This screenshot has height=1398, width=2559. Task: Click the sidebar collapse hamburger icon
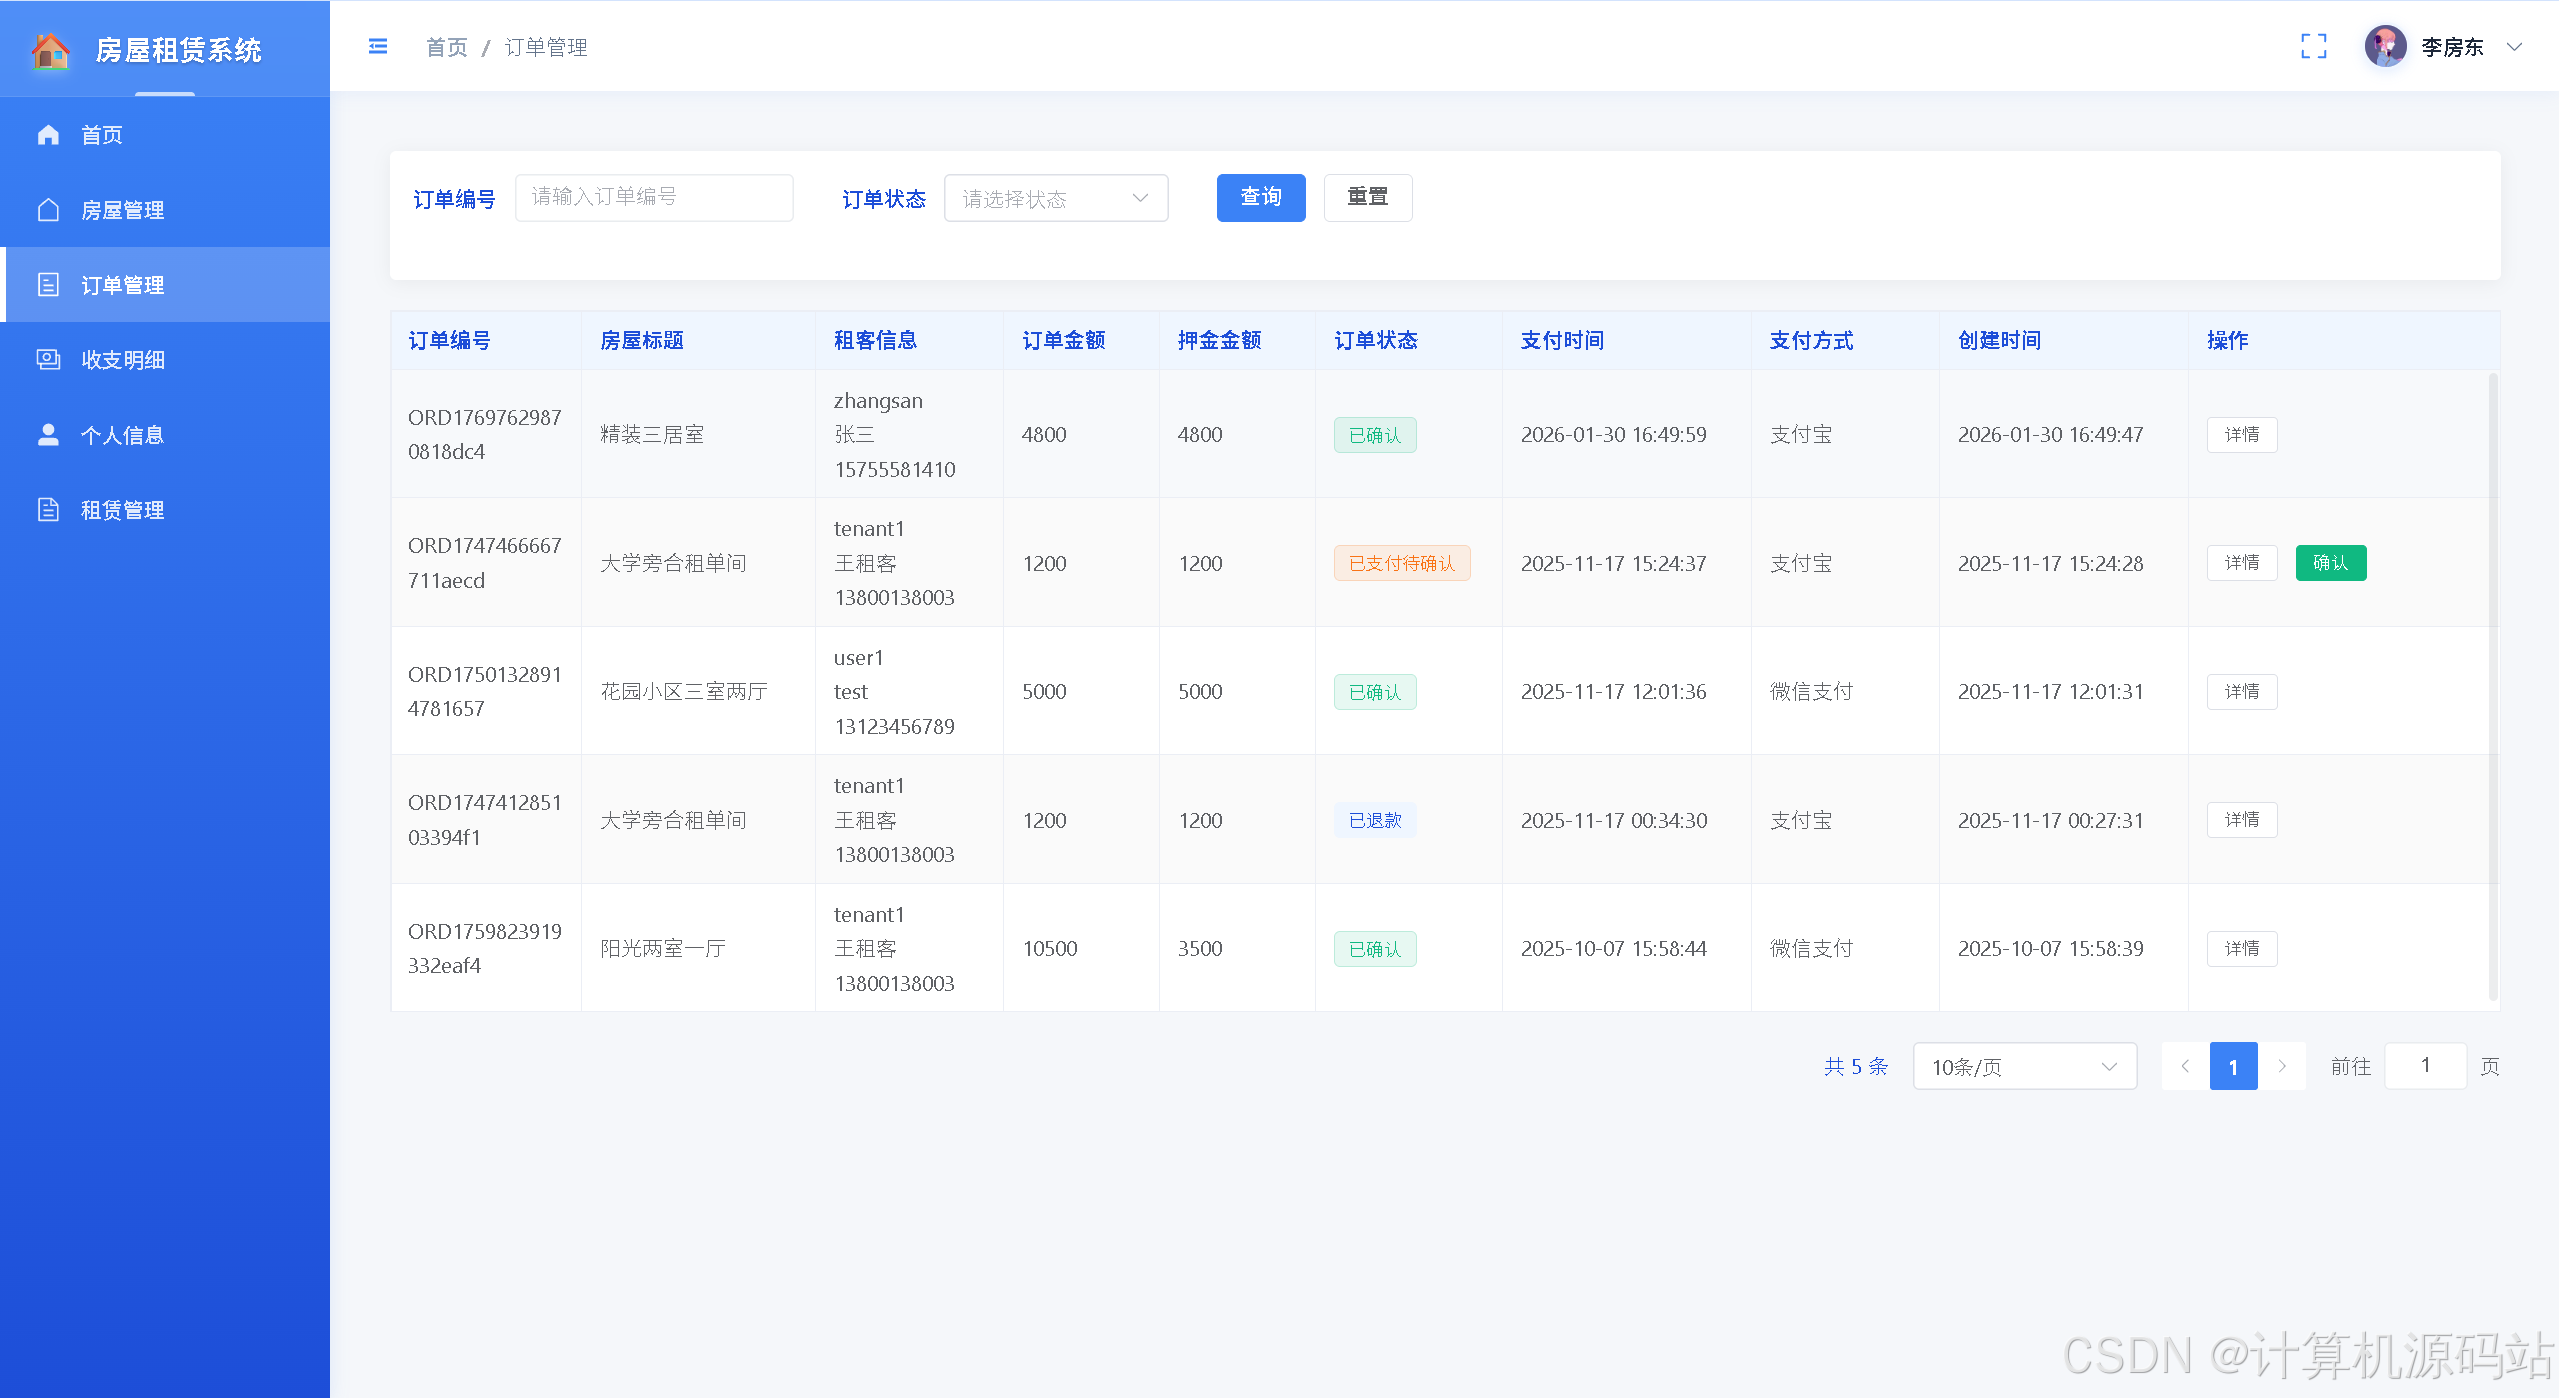point(377,47)
